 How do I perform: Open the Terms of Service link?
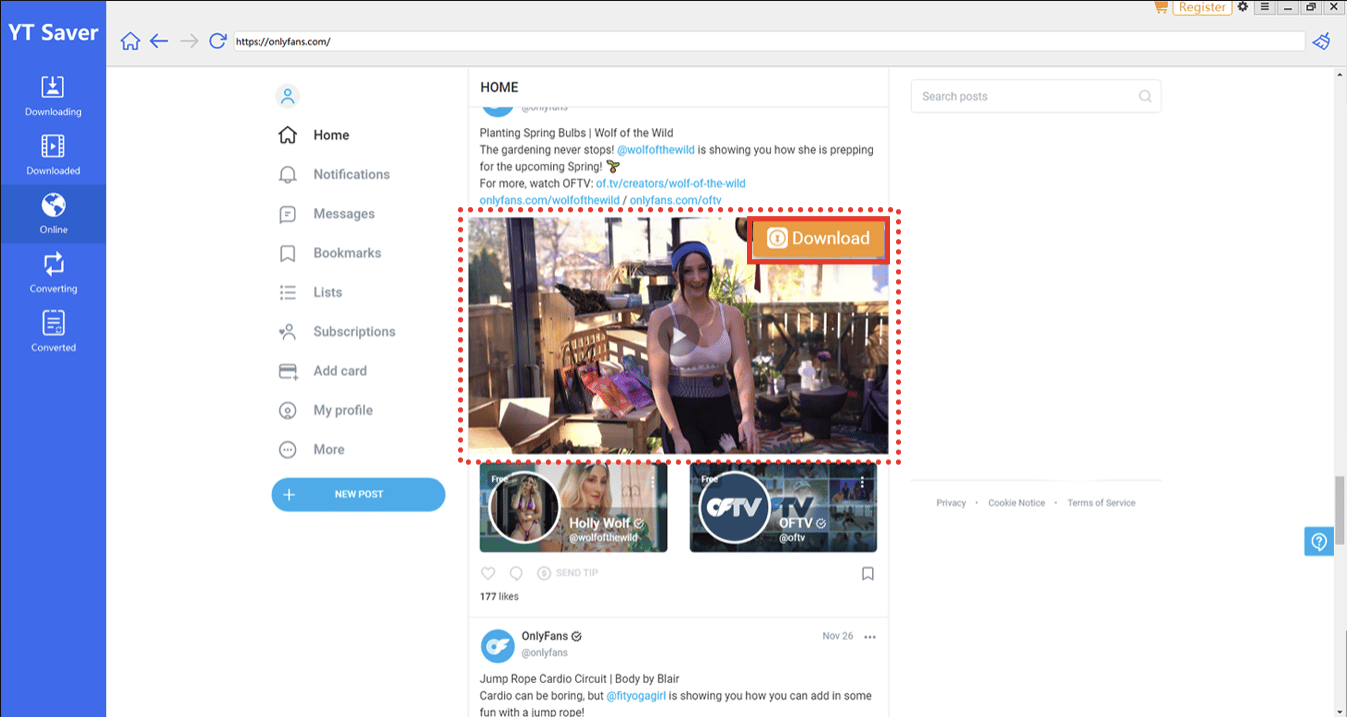coord(1101,503)
